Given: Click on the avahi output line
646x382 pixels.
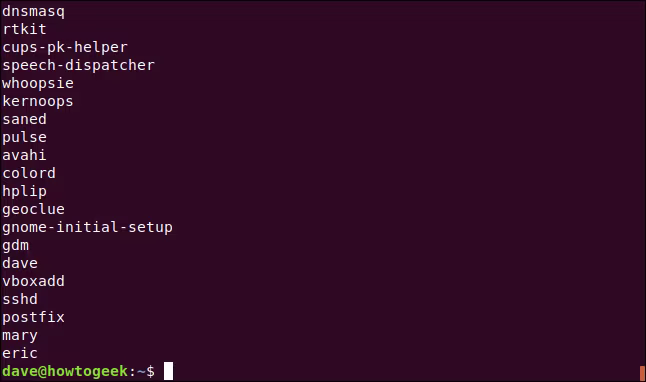Looking at the screenshot, I should click(x=24, y=155).
